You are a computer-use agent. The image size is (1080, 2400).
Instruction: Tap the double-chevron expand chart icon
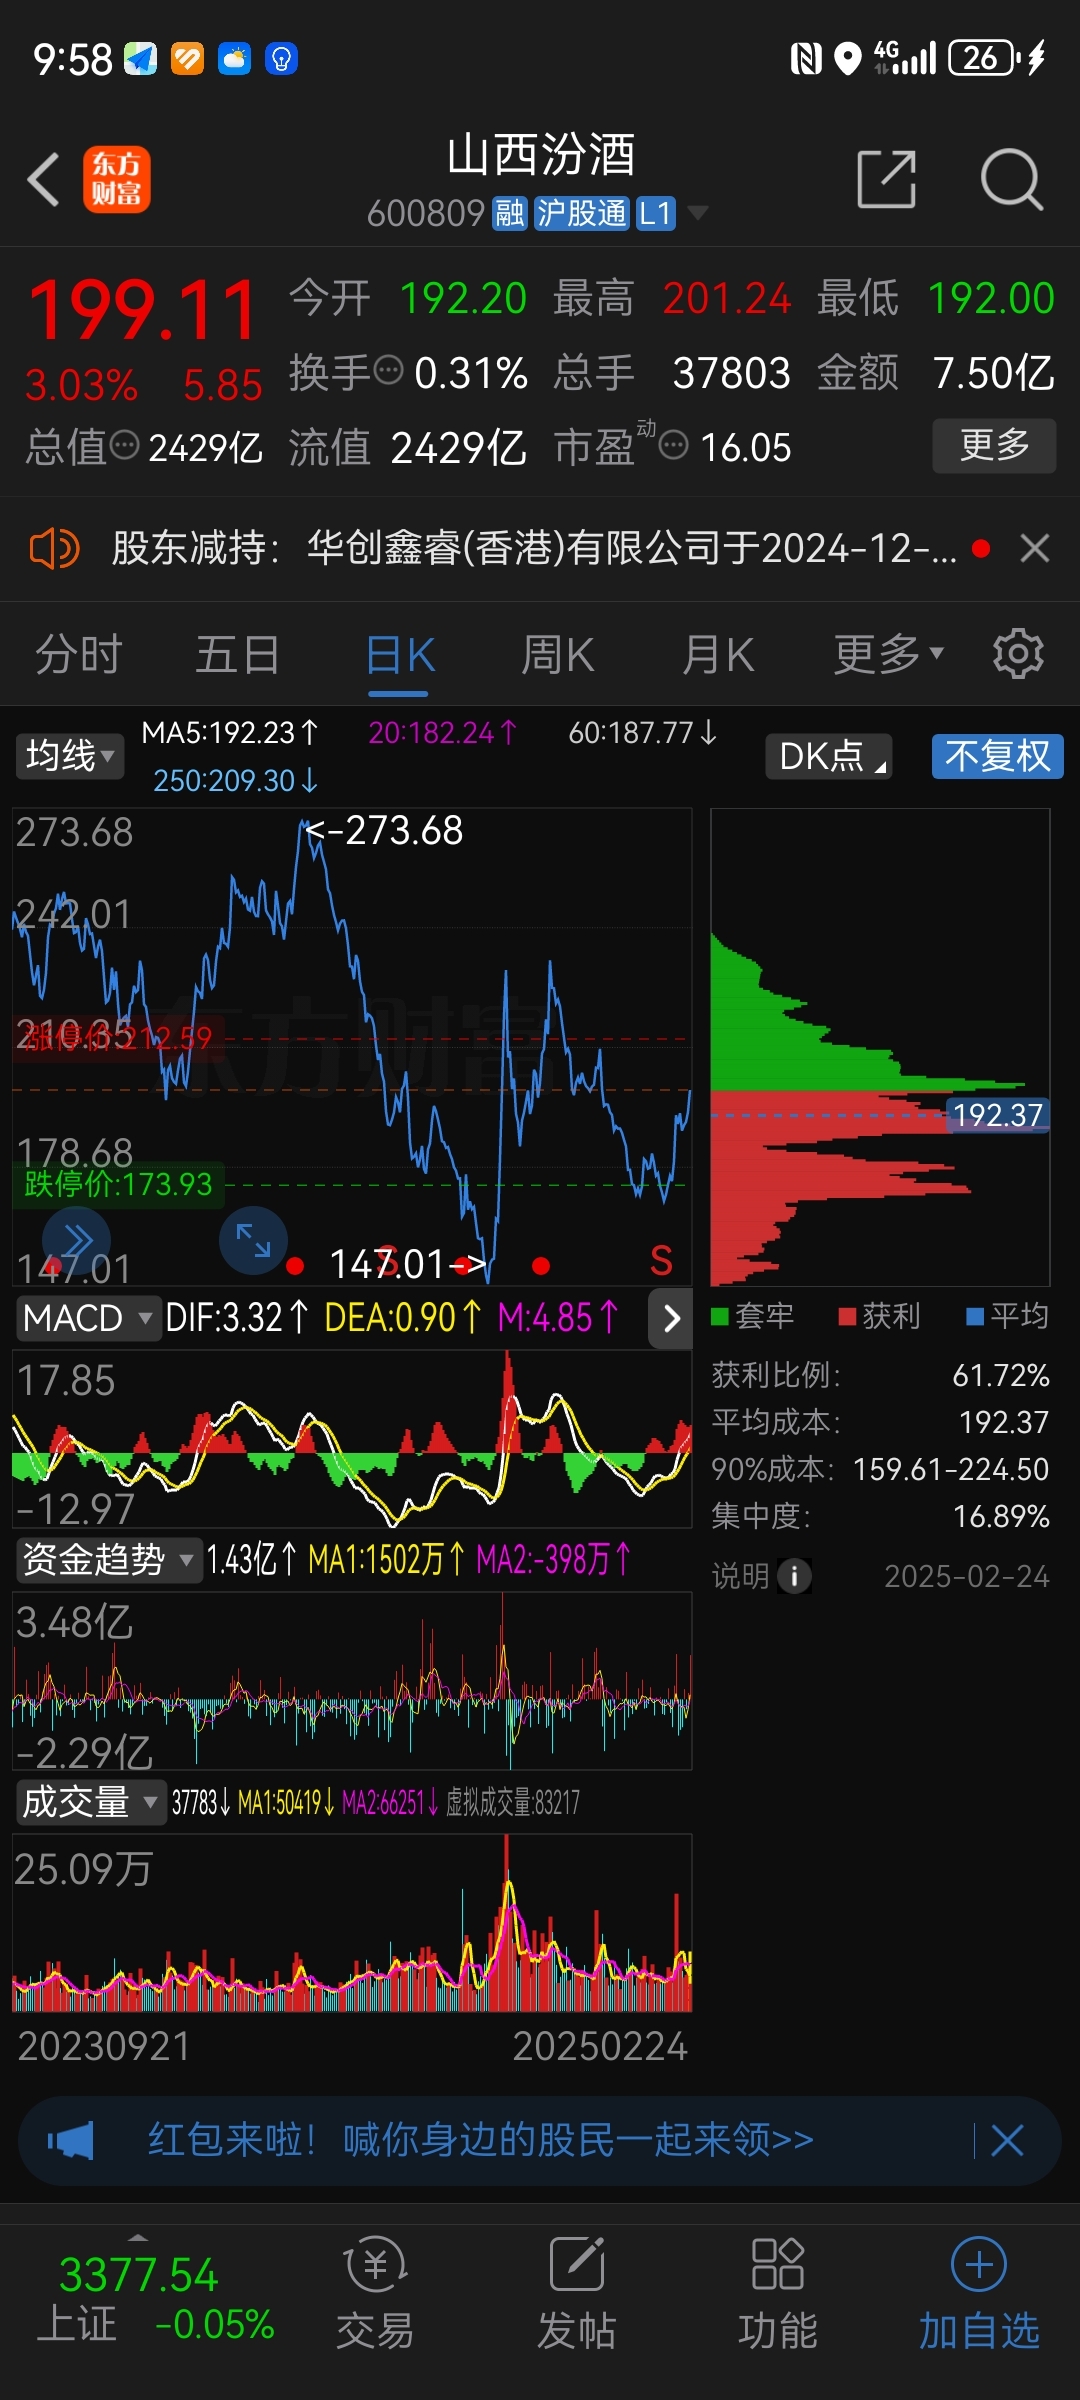(x=76, y=1241)
